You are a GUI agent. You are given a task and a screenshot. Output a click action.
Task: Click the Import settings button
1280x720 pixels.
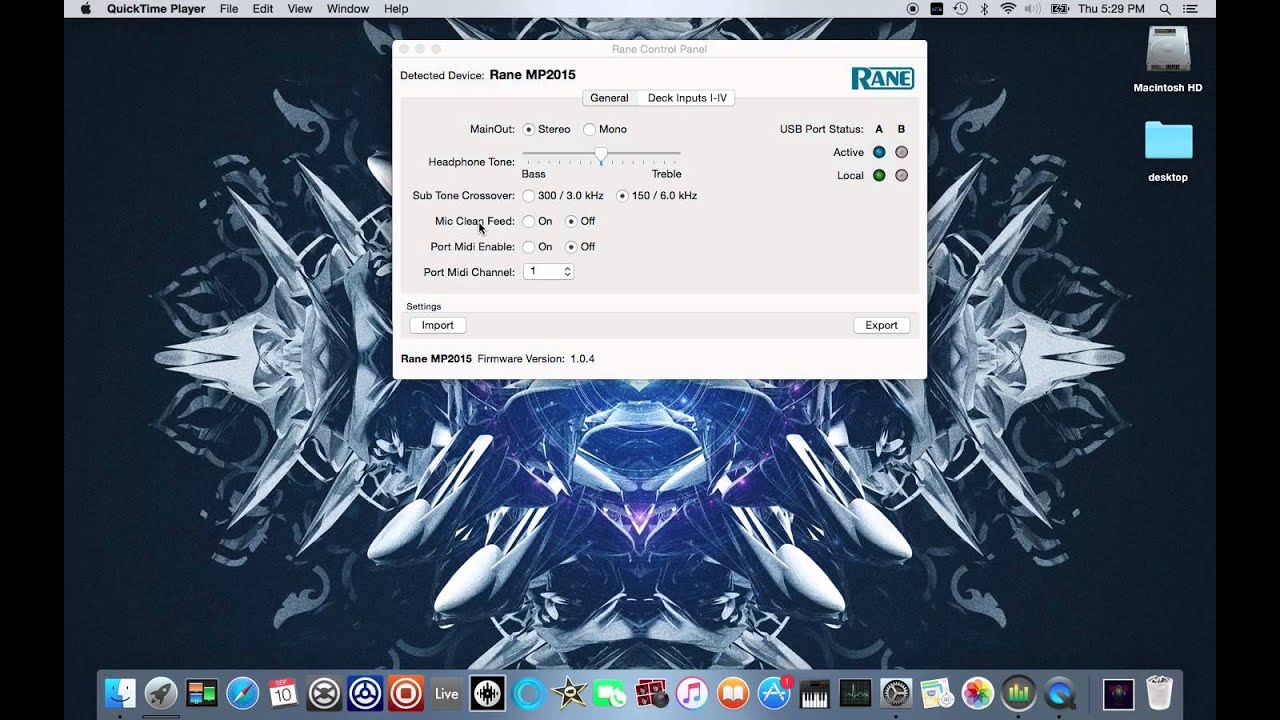point(438,325)
